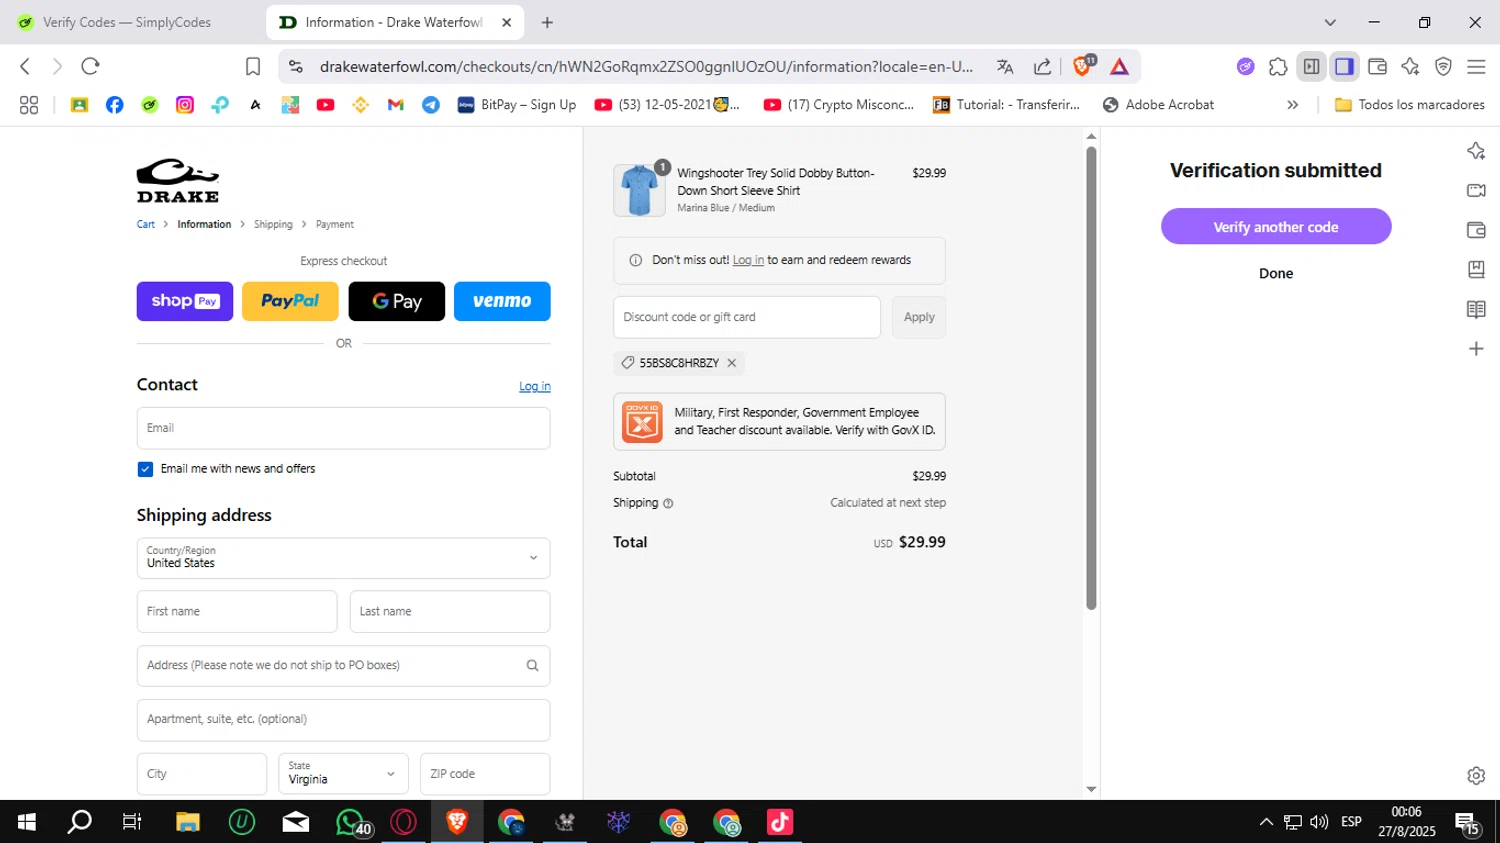Open the browser hamburger menu
Viewport: 1500px width, 843px height.
(x=1476, y=67)
